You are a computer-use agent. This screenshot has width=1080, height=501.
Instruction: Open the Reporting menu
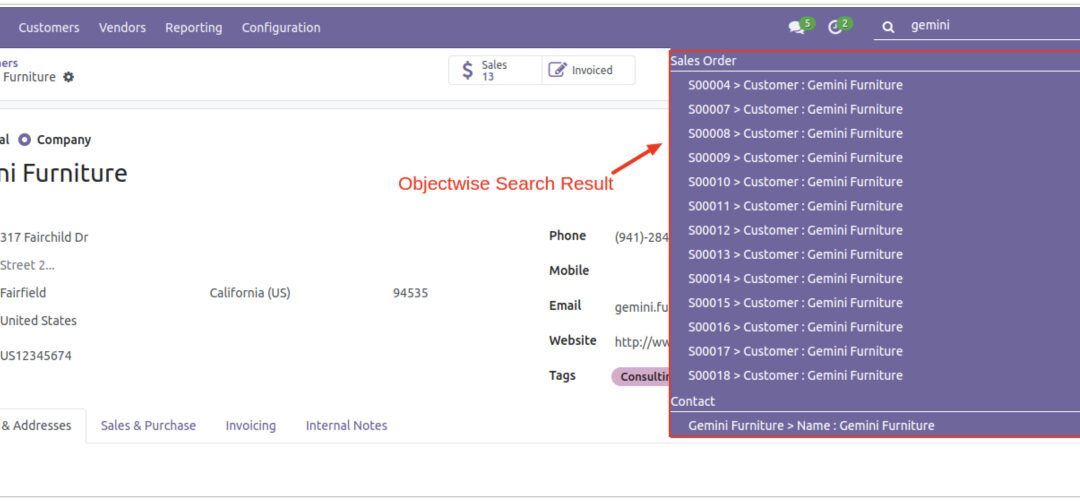[x=194, y=28]
